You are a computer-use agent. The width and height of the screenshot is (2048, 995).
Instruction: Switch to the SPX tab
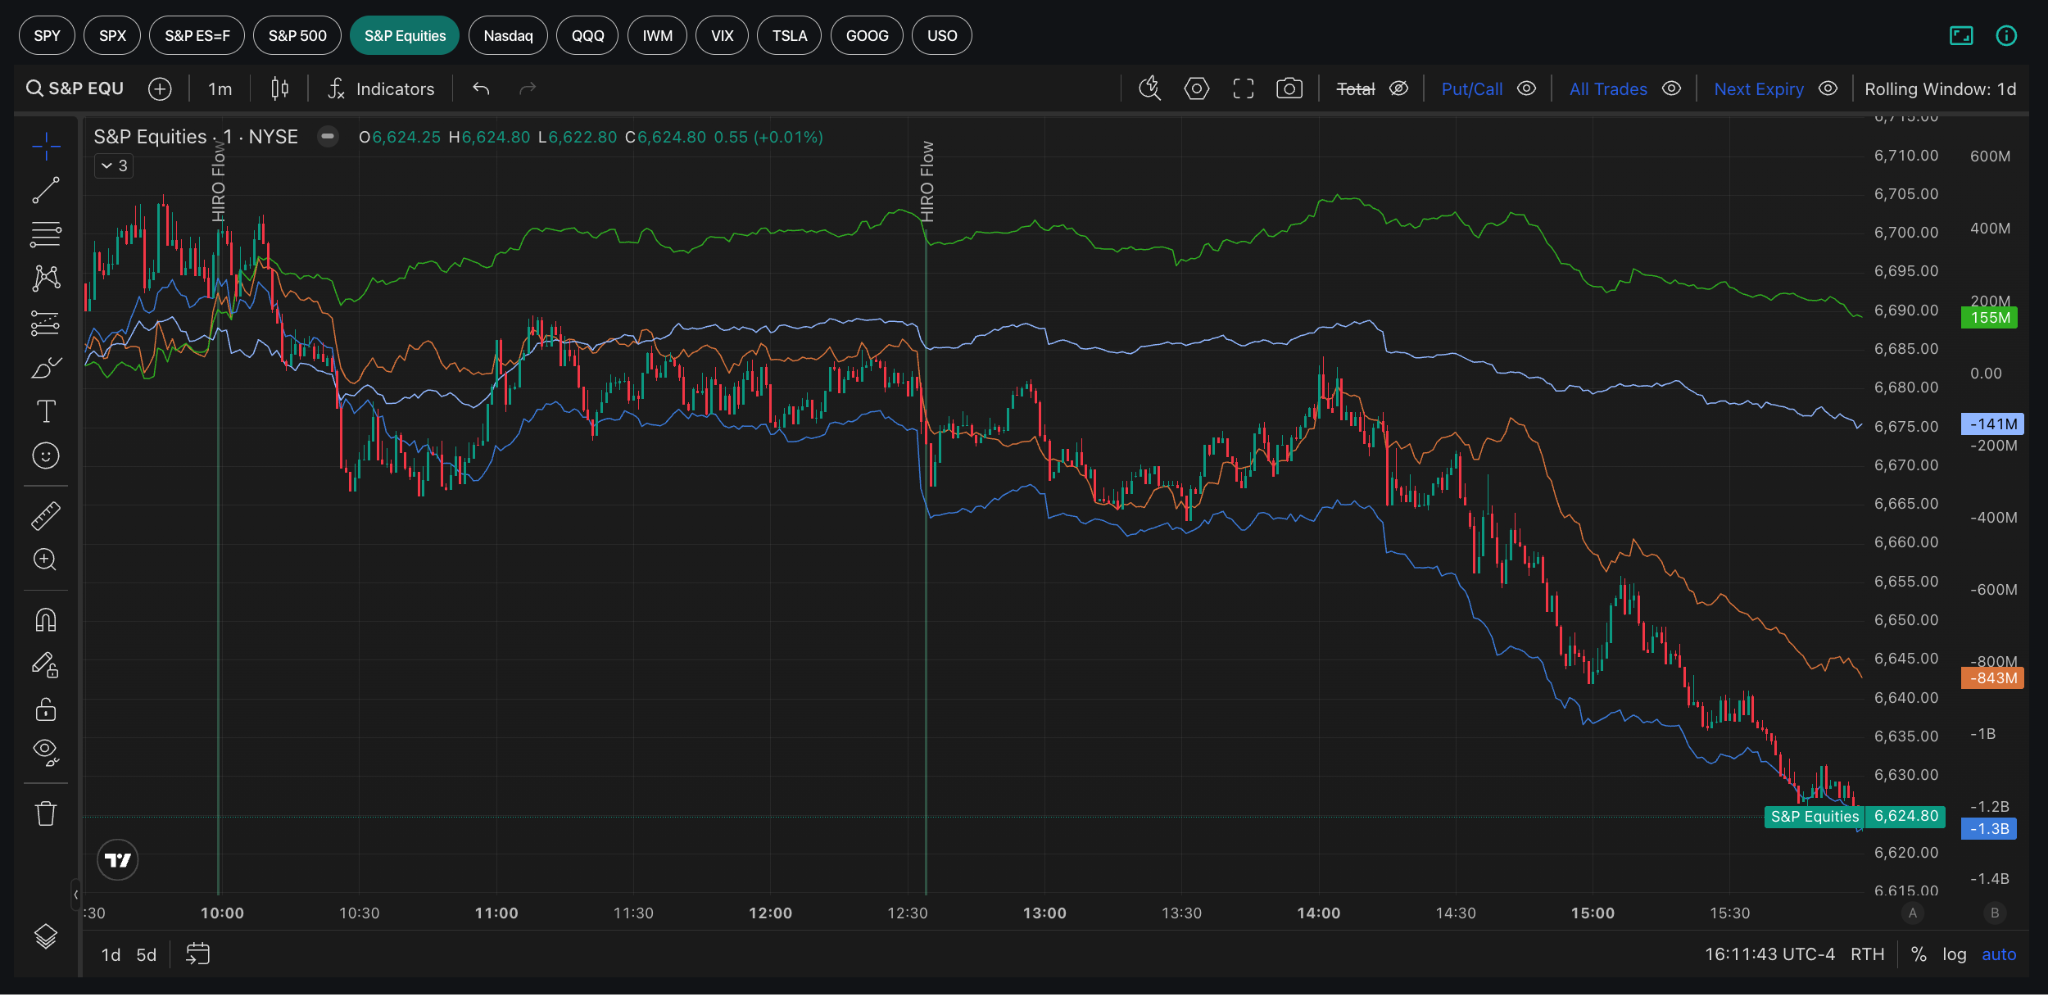click(113, 36)
